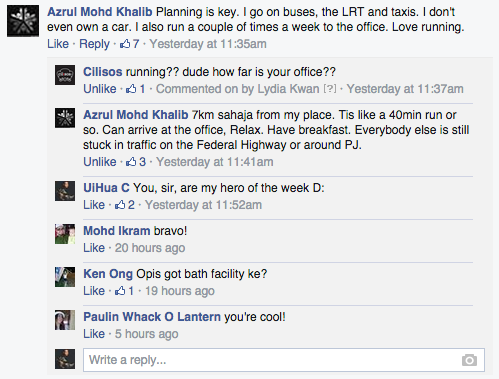
Task: Attach a photo using the camera icon
Action: [x=469, y=360]
